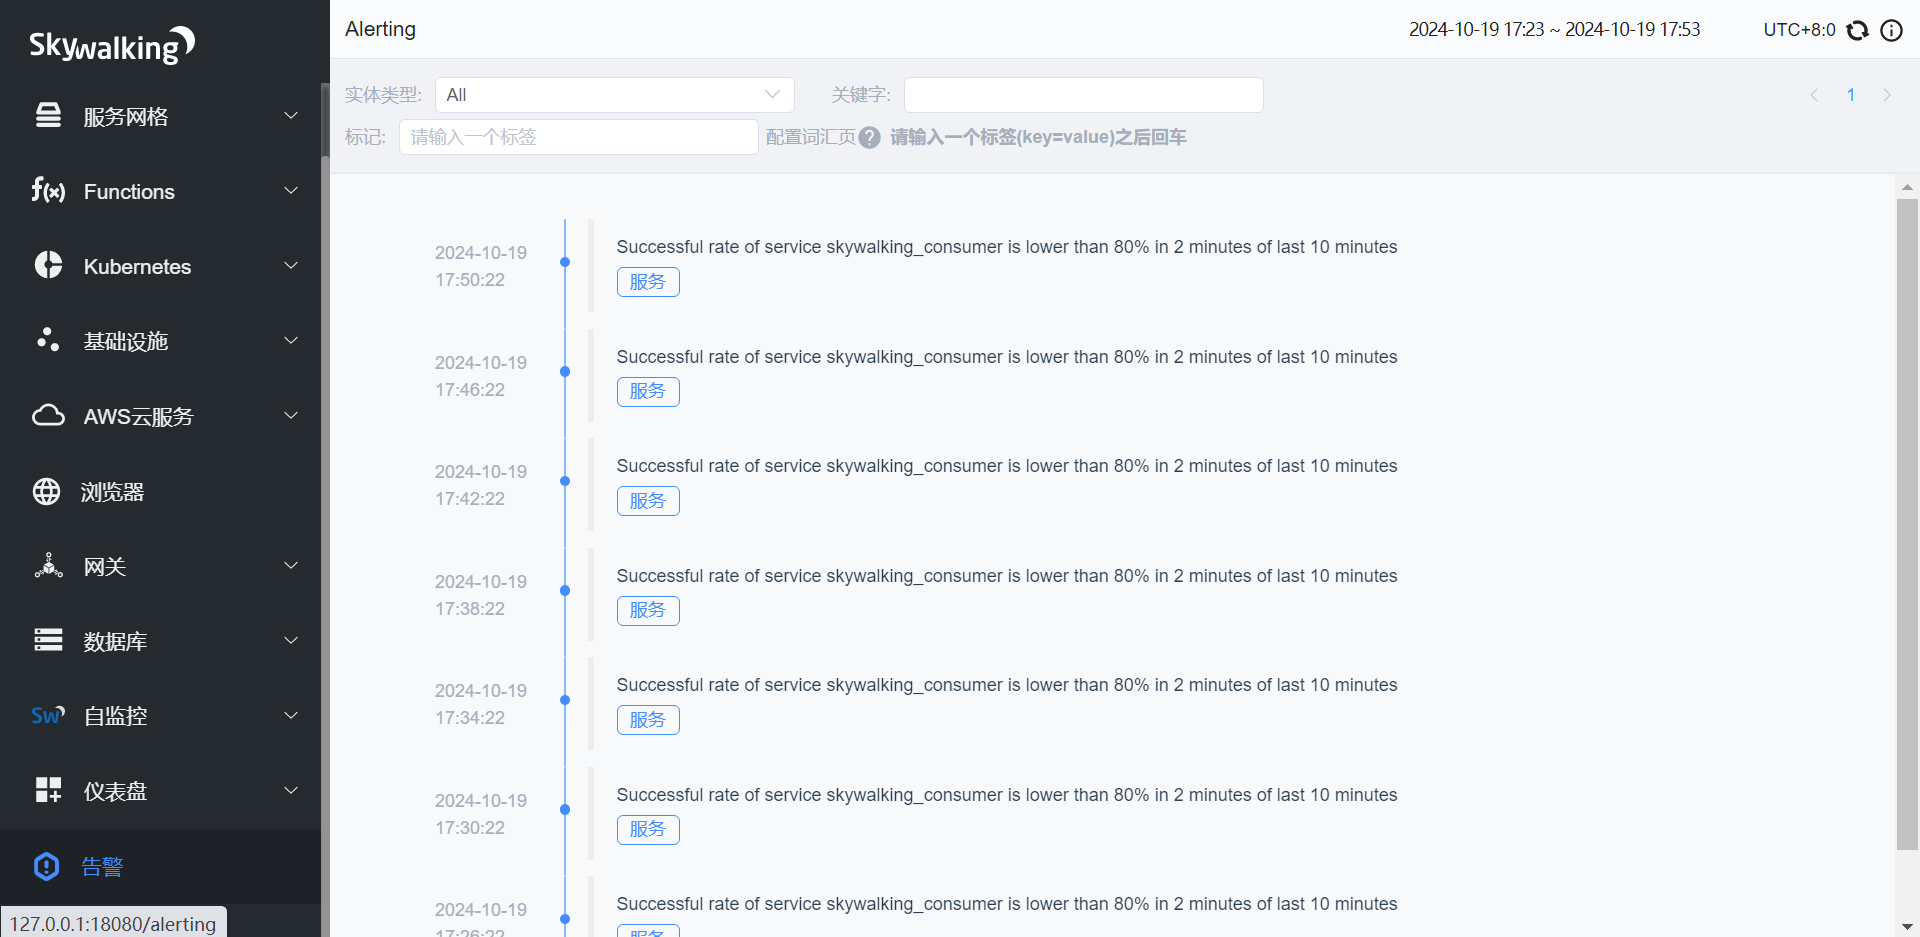Select page number 1
Viewport: 1920px width, 937px height.
pyautogui.click(x=1851, y=95)
